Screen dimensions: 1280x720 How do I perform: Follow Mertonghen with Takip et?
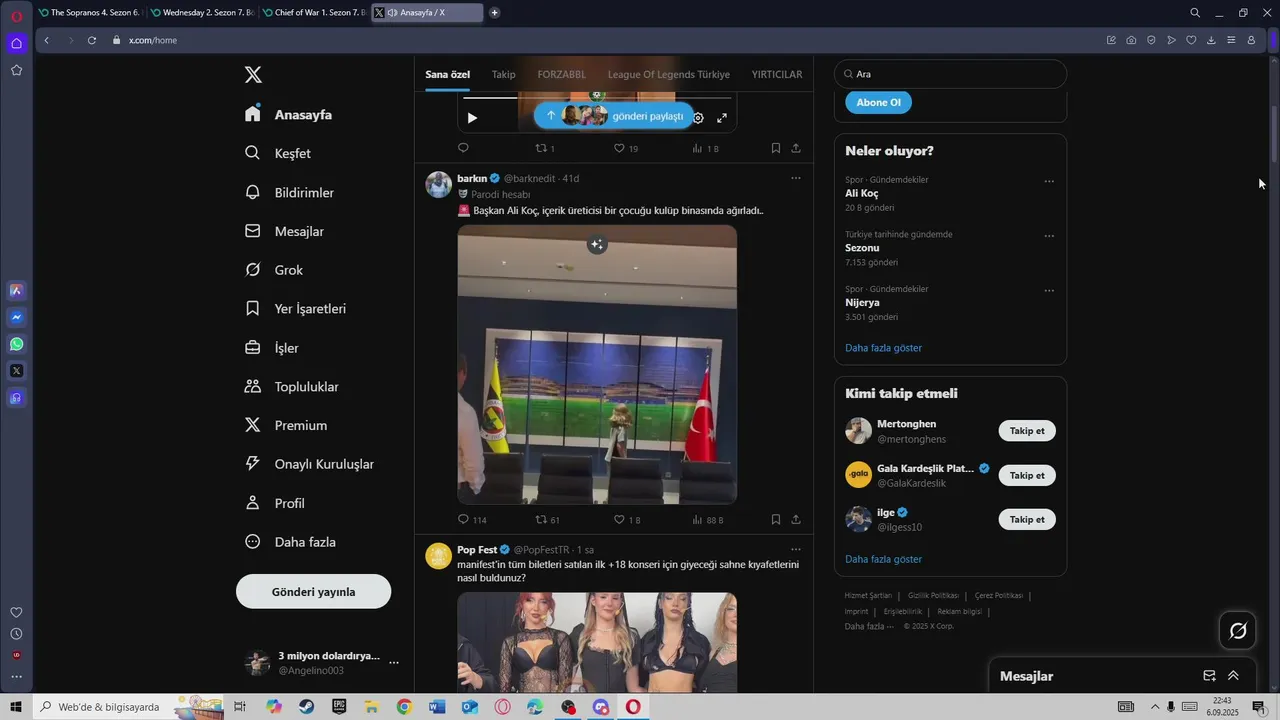(x=1027, y=431)
